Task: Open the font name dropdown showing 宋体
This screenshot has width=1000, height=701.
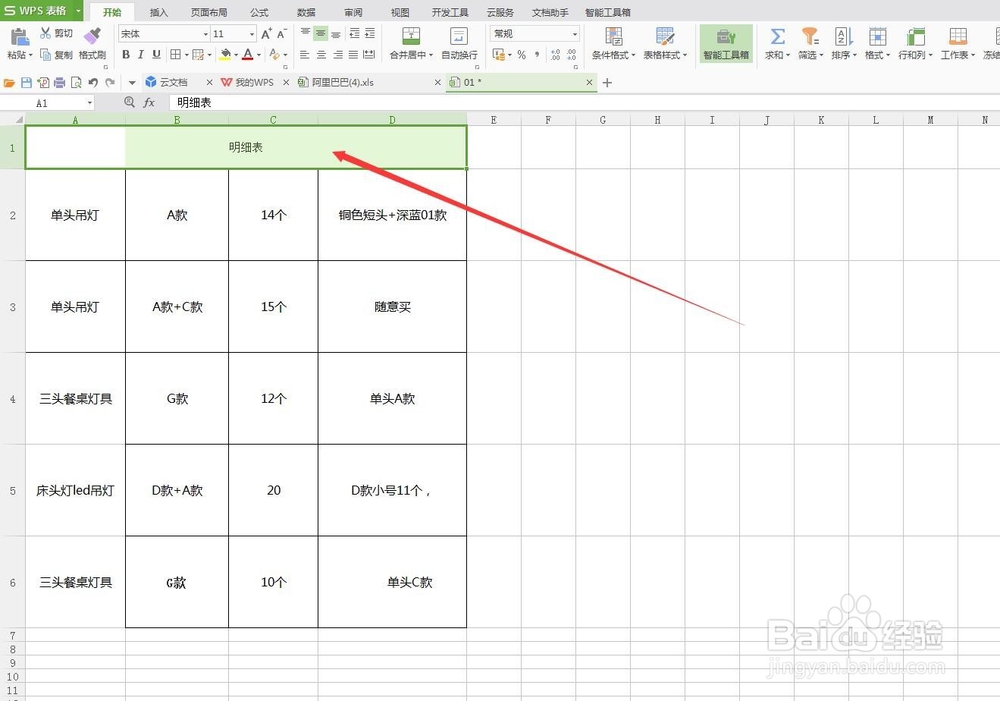Action: pyautogui.click(x=205, y=35)
